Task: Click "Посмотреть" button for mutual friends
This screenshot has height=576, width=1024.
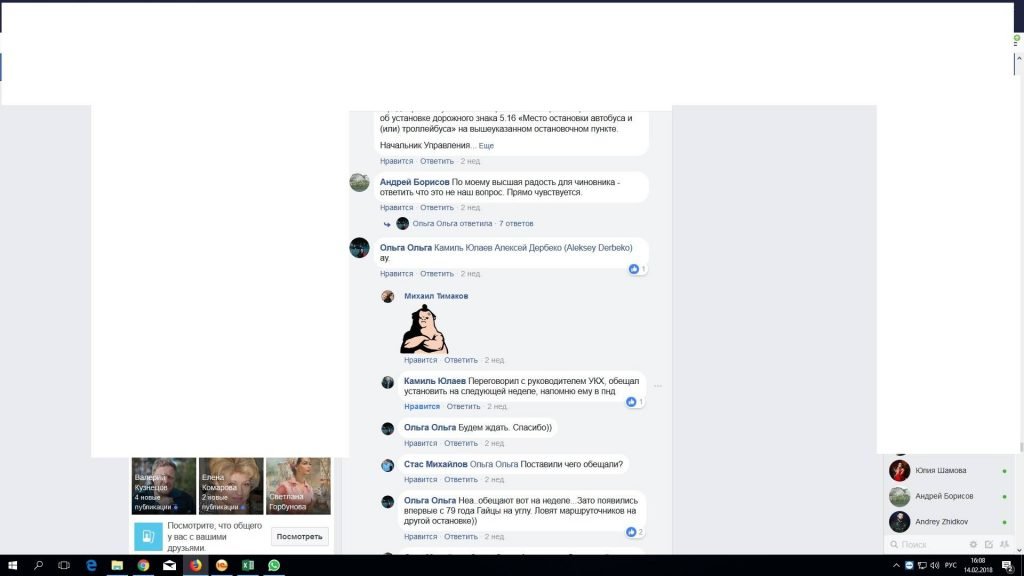Action: coord(299,536)
